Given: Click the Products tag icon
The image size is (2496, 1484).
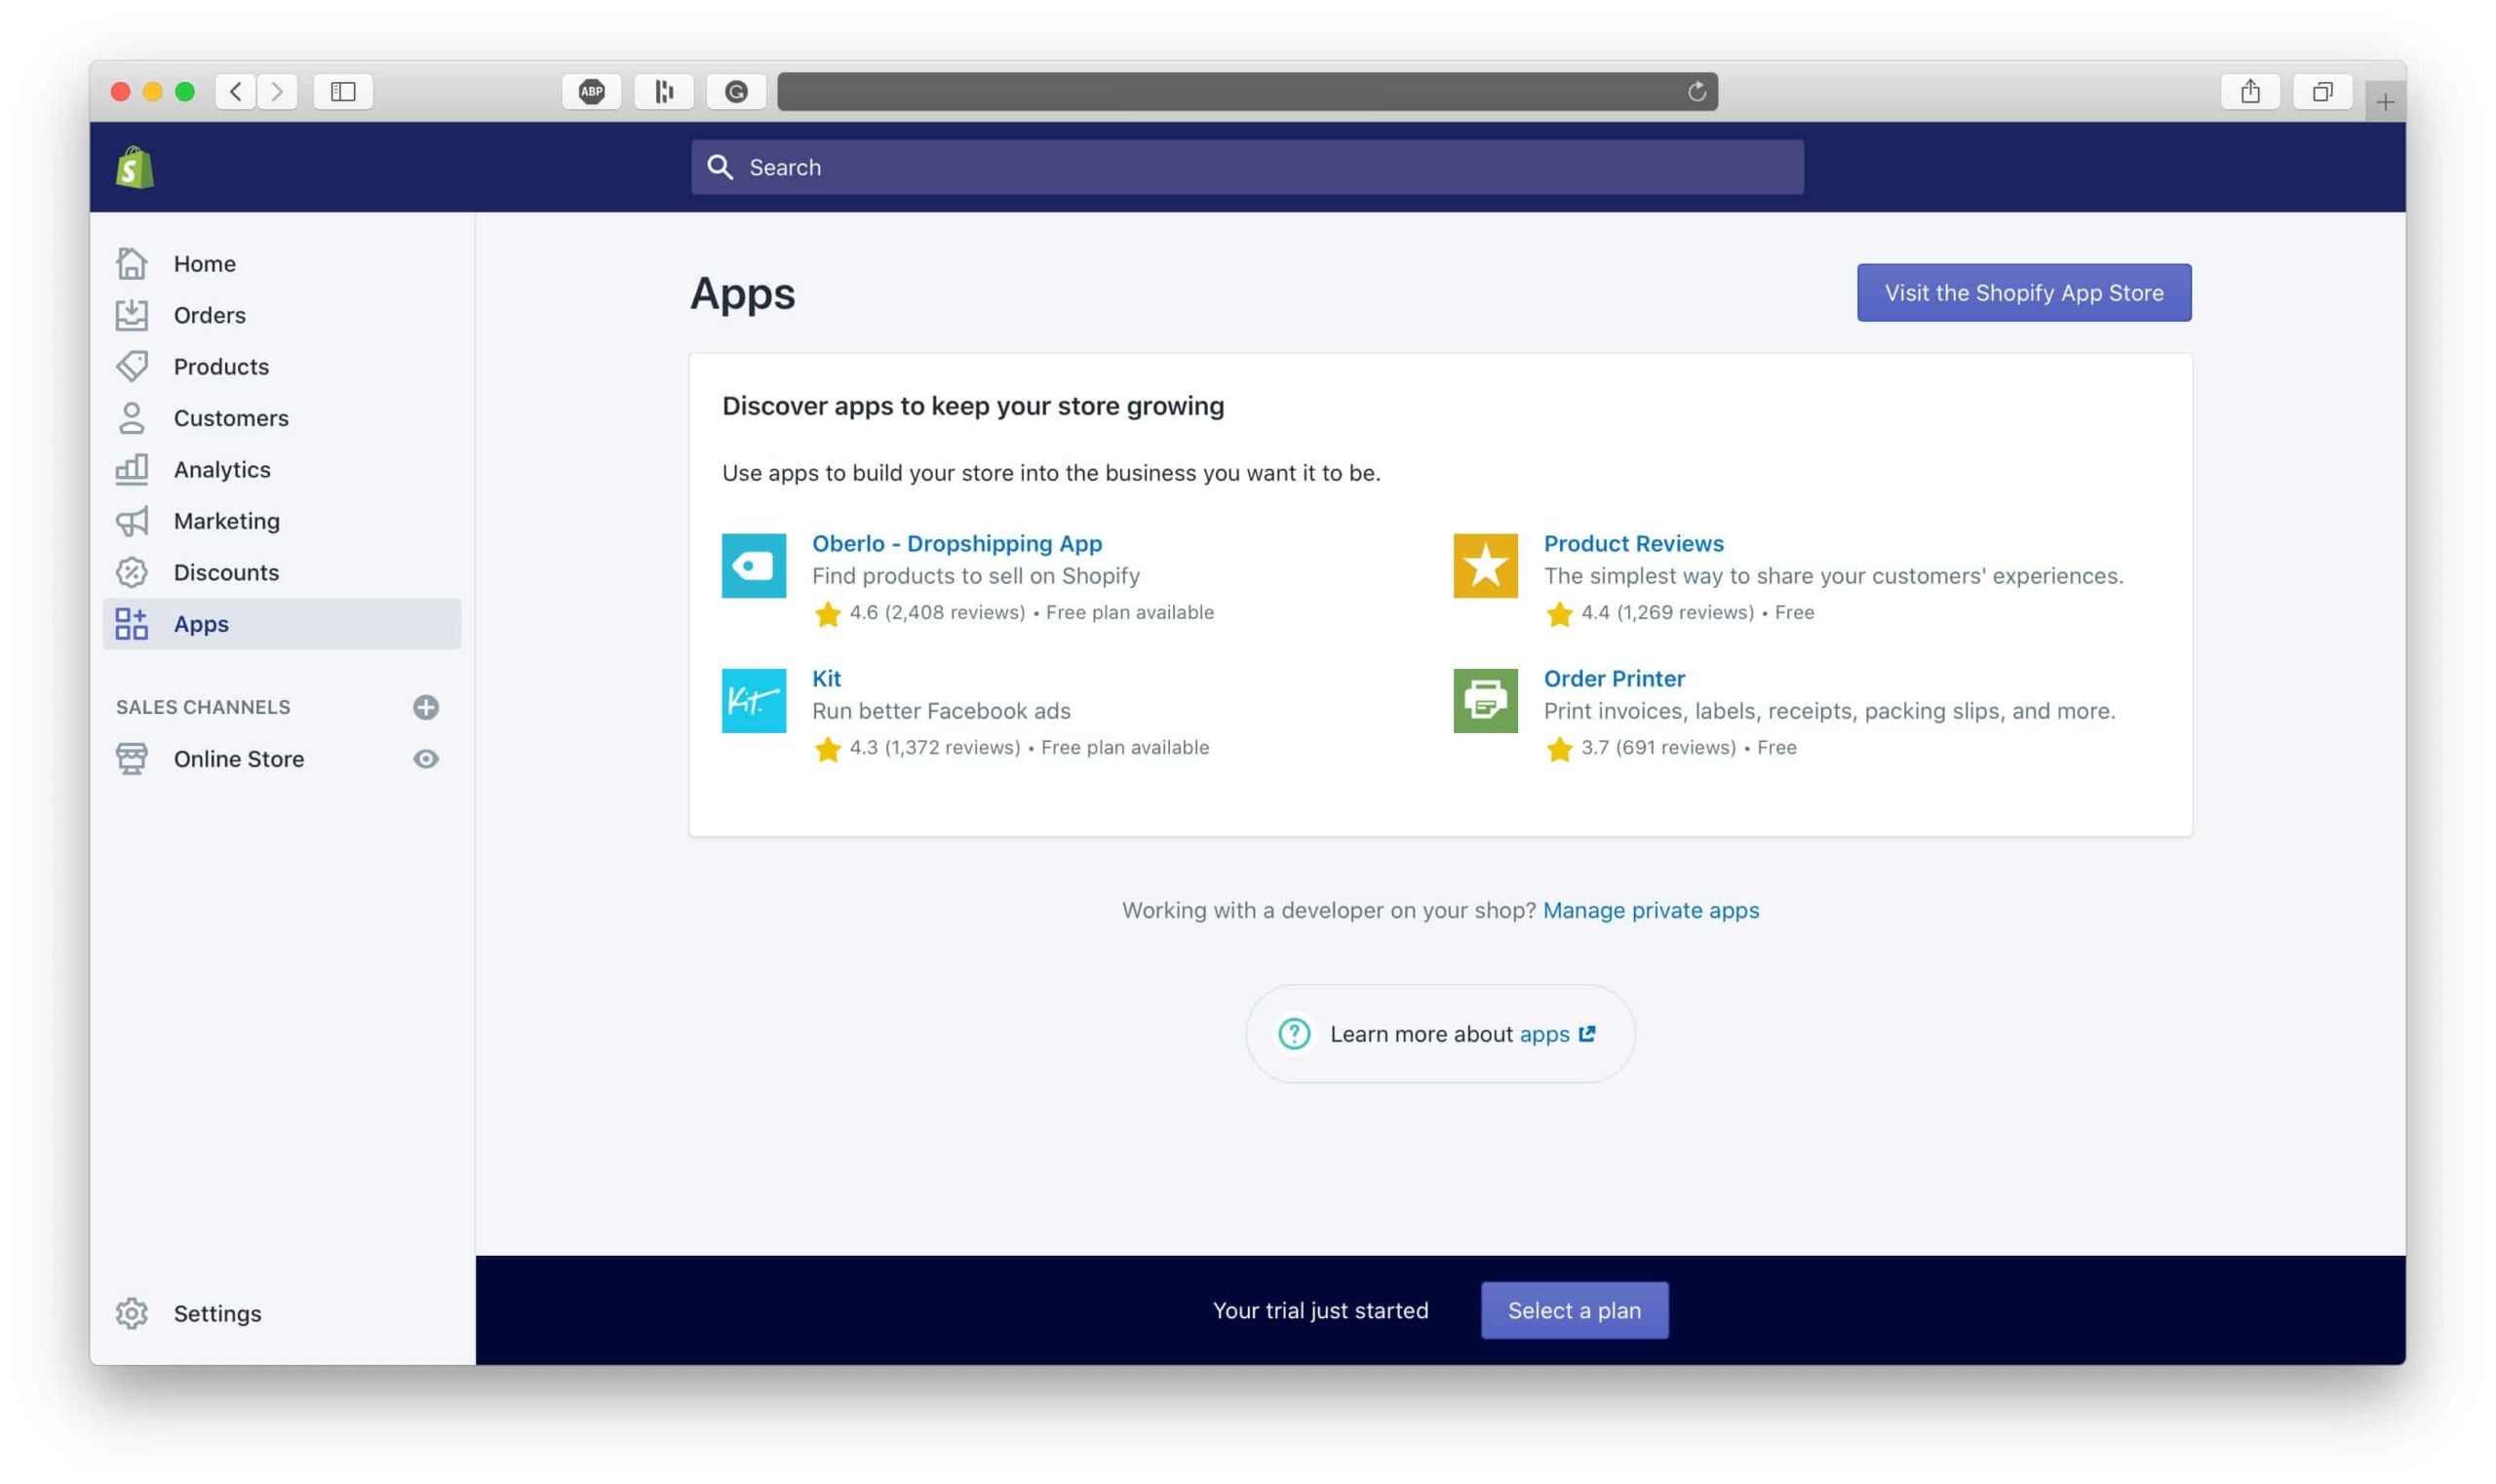Looking at the screenshot, I should tap(131, 366).
